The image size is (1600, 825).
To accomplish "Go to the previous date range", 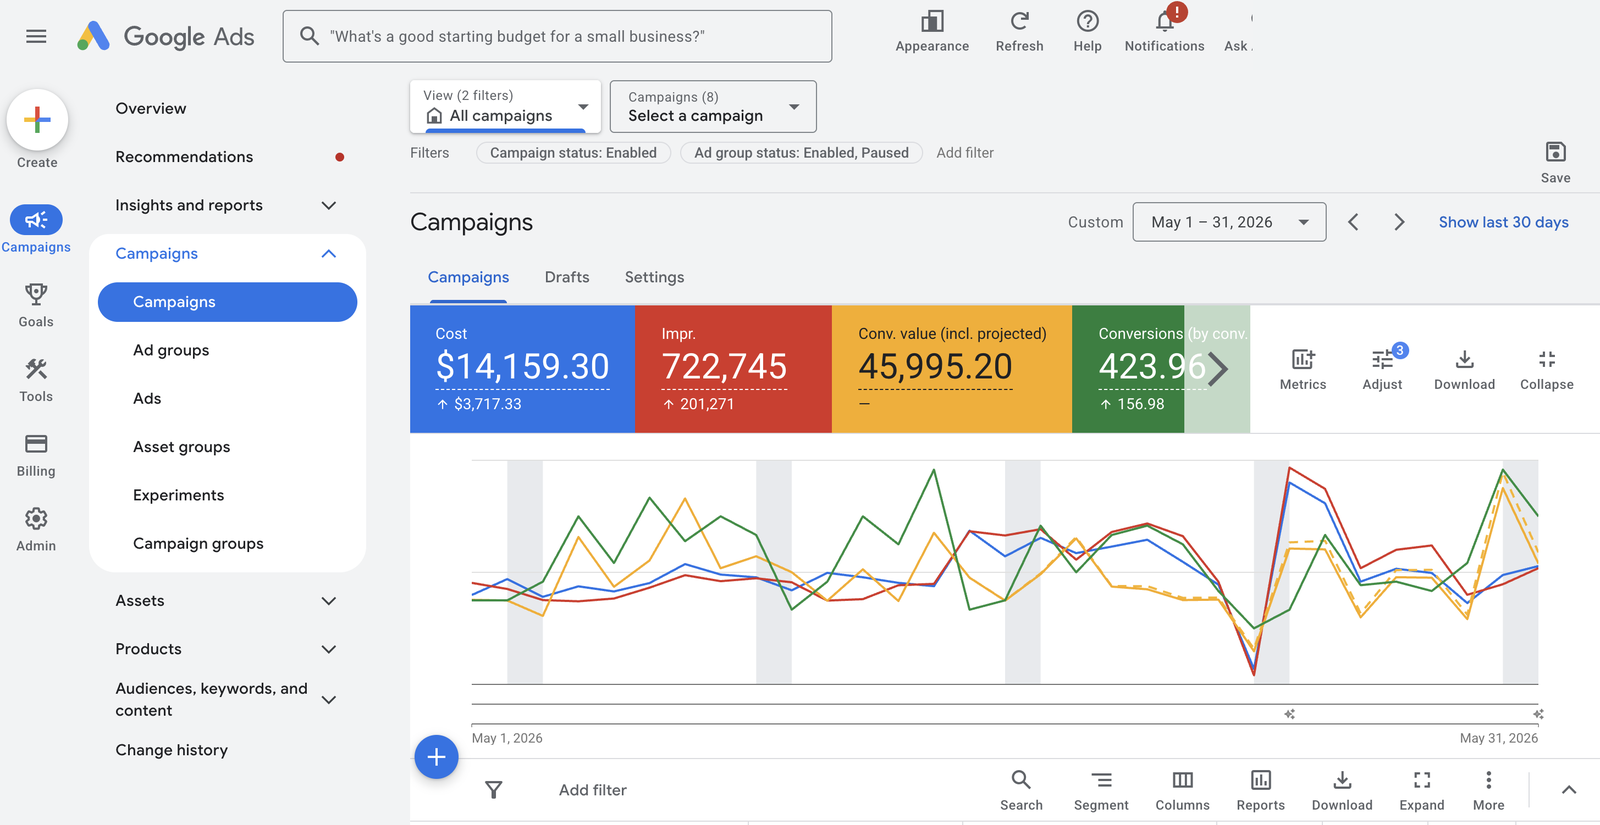I will coord(1353,222).
